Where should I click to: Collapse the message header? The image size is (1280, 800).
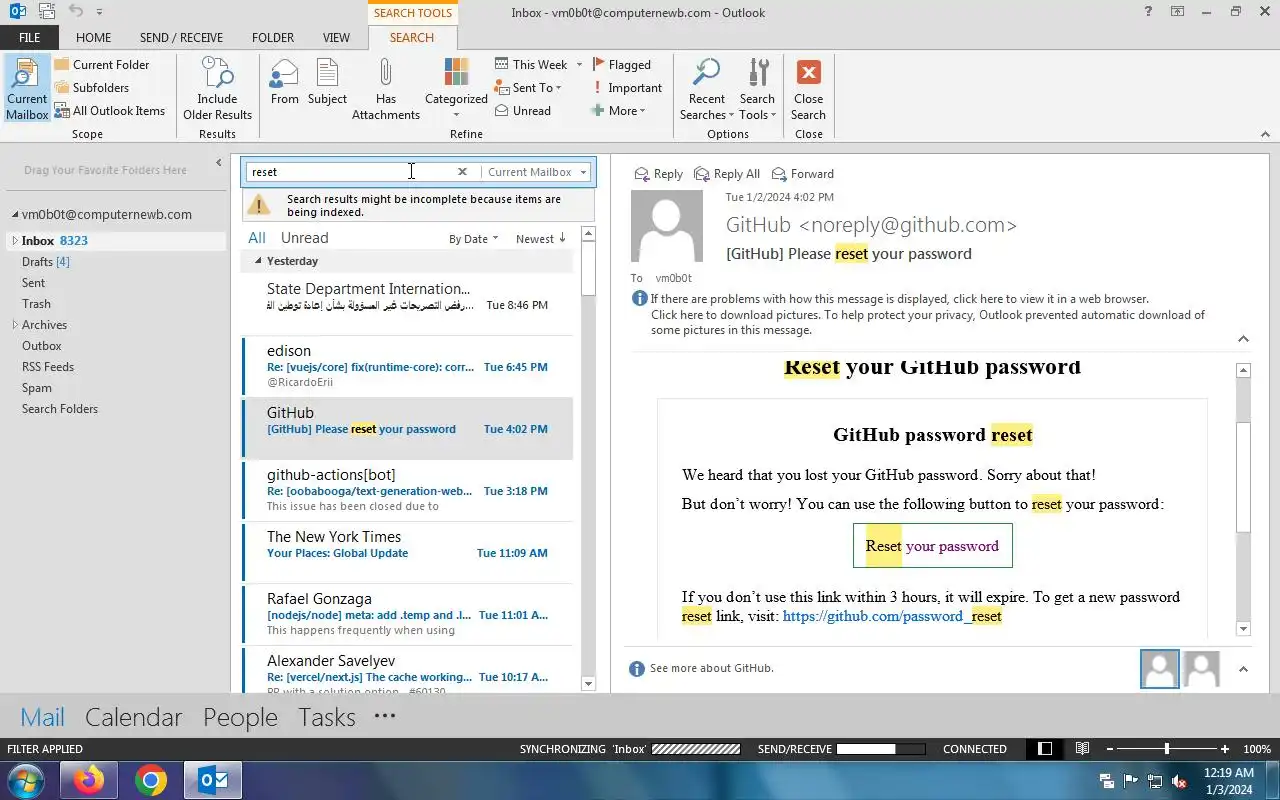coord(1243,339)
